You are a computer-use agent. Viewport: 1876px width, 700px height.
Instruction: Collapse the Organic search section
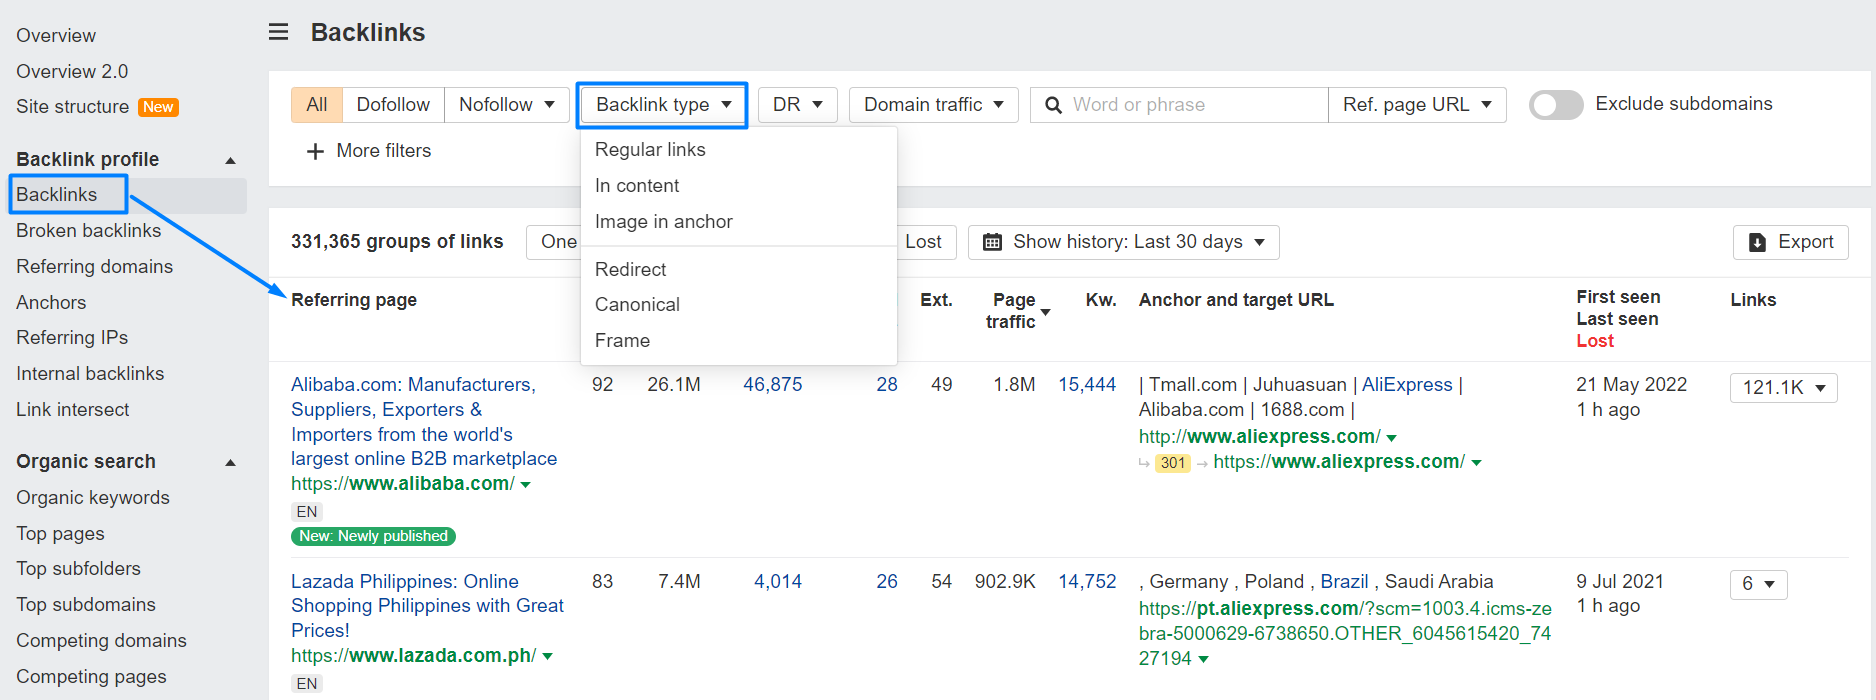(x=231, y=462)
